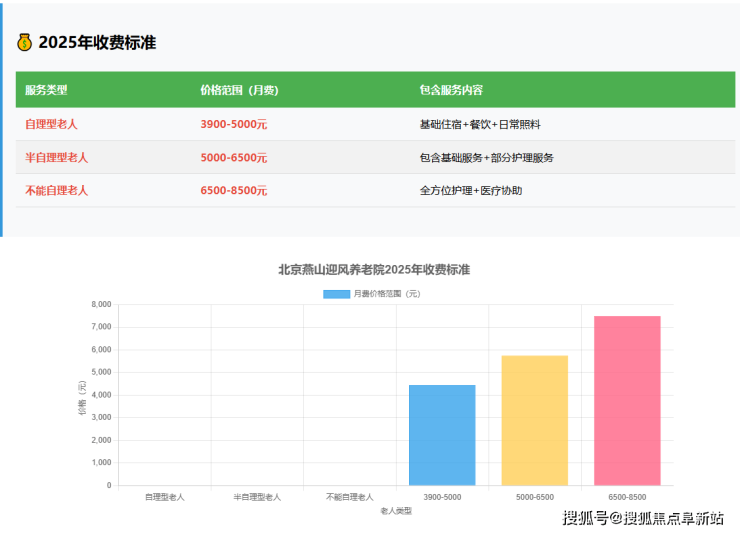
Task: Select the blue 3900-5000 bar
Action: coord(442,435)
